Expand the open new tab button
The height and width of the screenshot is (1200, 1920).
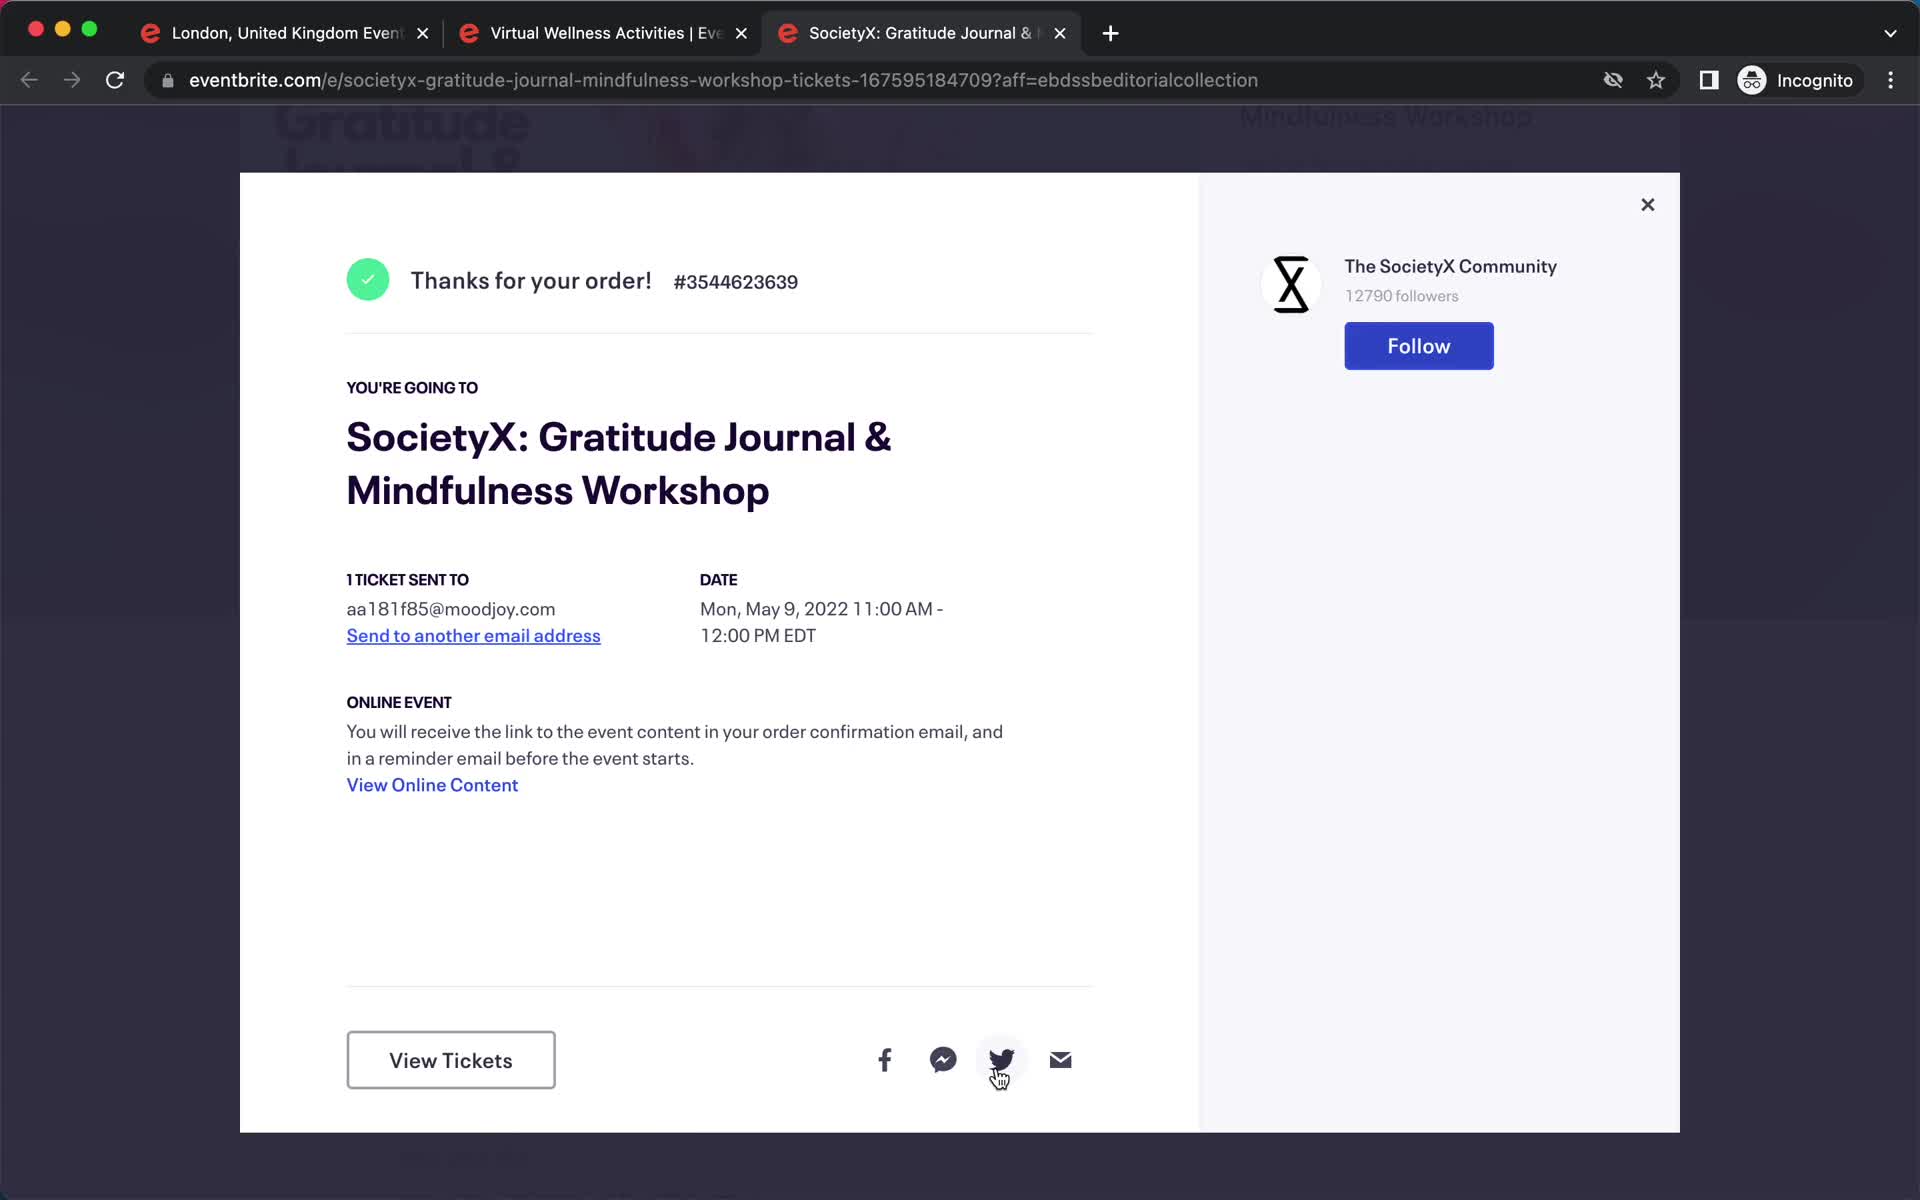click(x=1110, y=32)
